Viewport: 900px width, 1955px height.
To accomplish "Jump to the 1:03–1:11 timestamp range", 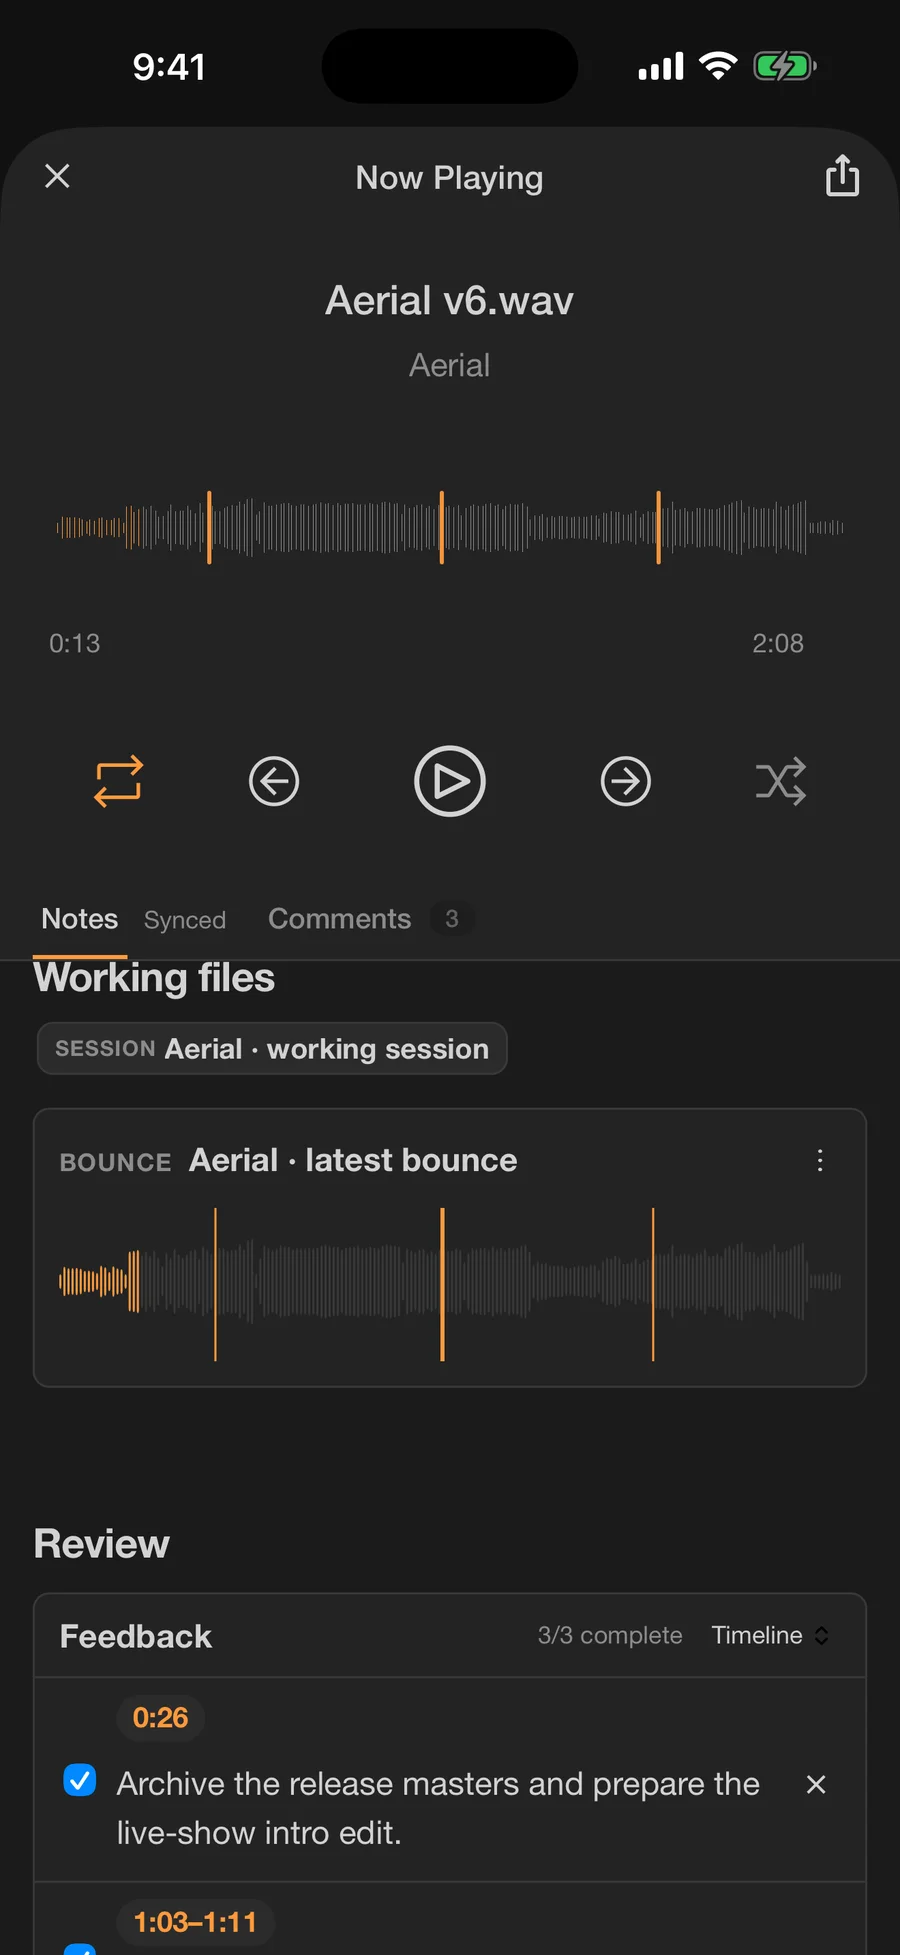I will pyautogui.click(x=195, y=1922).
